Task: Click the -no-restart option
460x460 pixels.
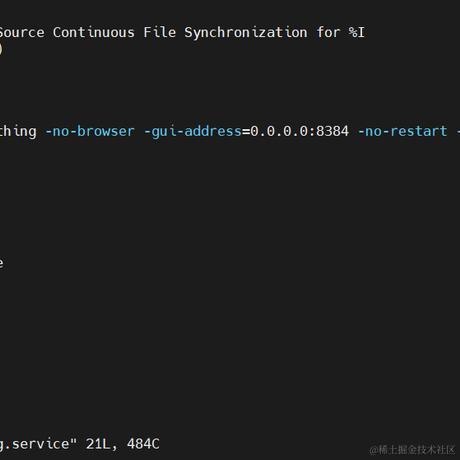Action: 402,131
